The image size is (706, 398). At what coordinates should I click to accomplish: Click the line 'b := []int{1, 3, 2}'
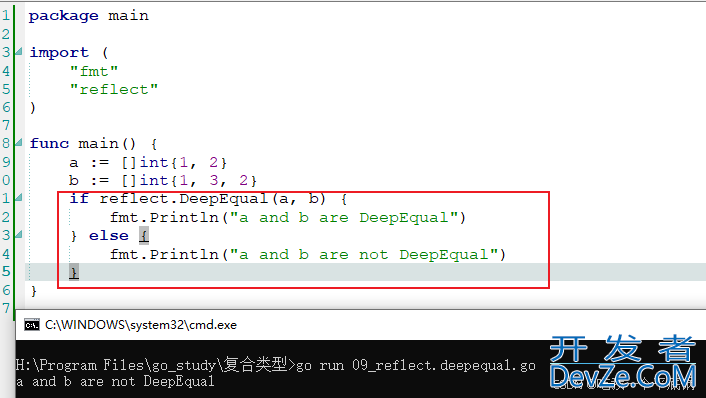(163, 181)
